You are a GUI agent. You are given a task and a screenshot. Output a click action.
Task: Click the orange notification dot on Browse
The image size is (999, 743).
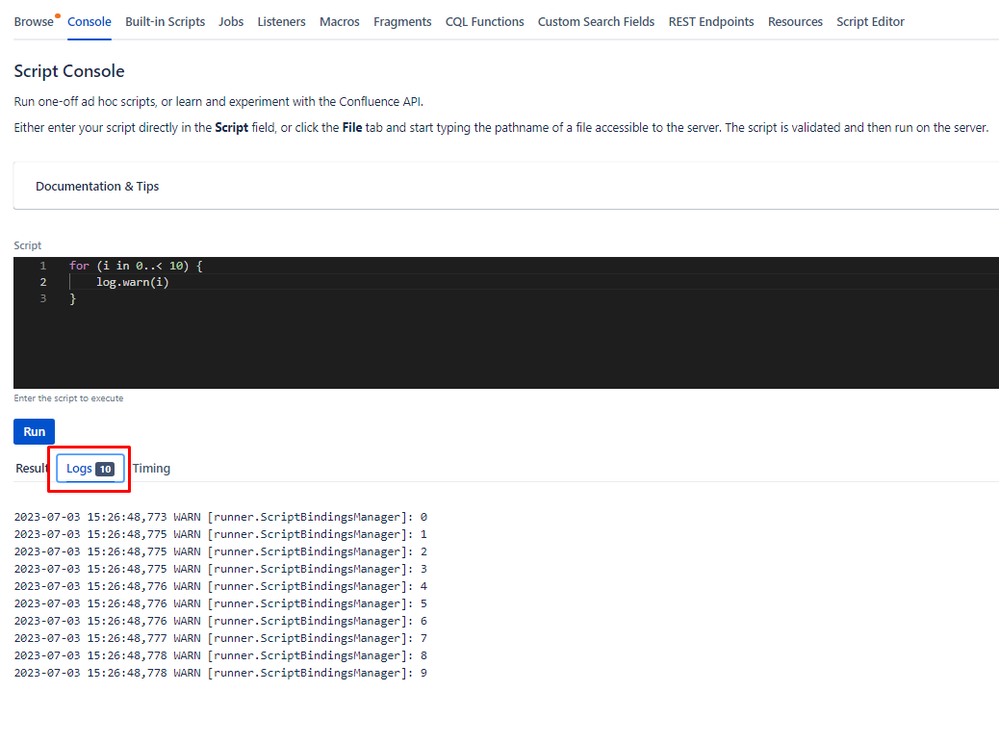[57, 15]
